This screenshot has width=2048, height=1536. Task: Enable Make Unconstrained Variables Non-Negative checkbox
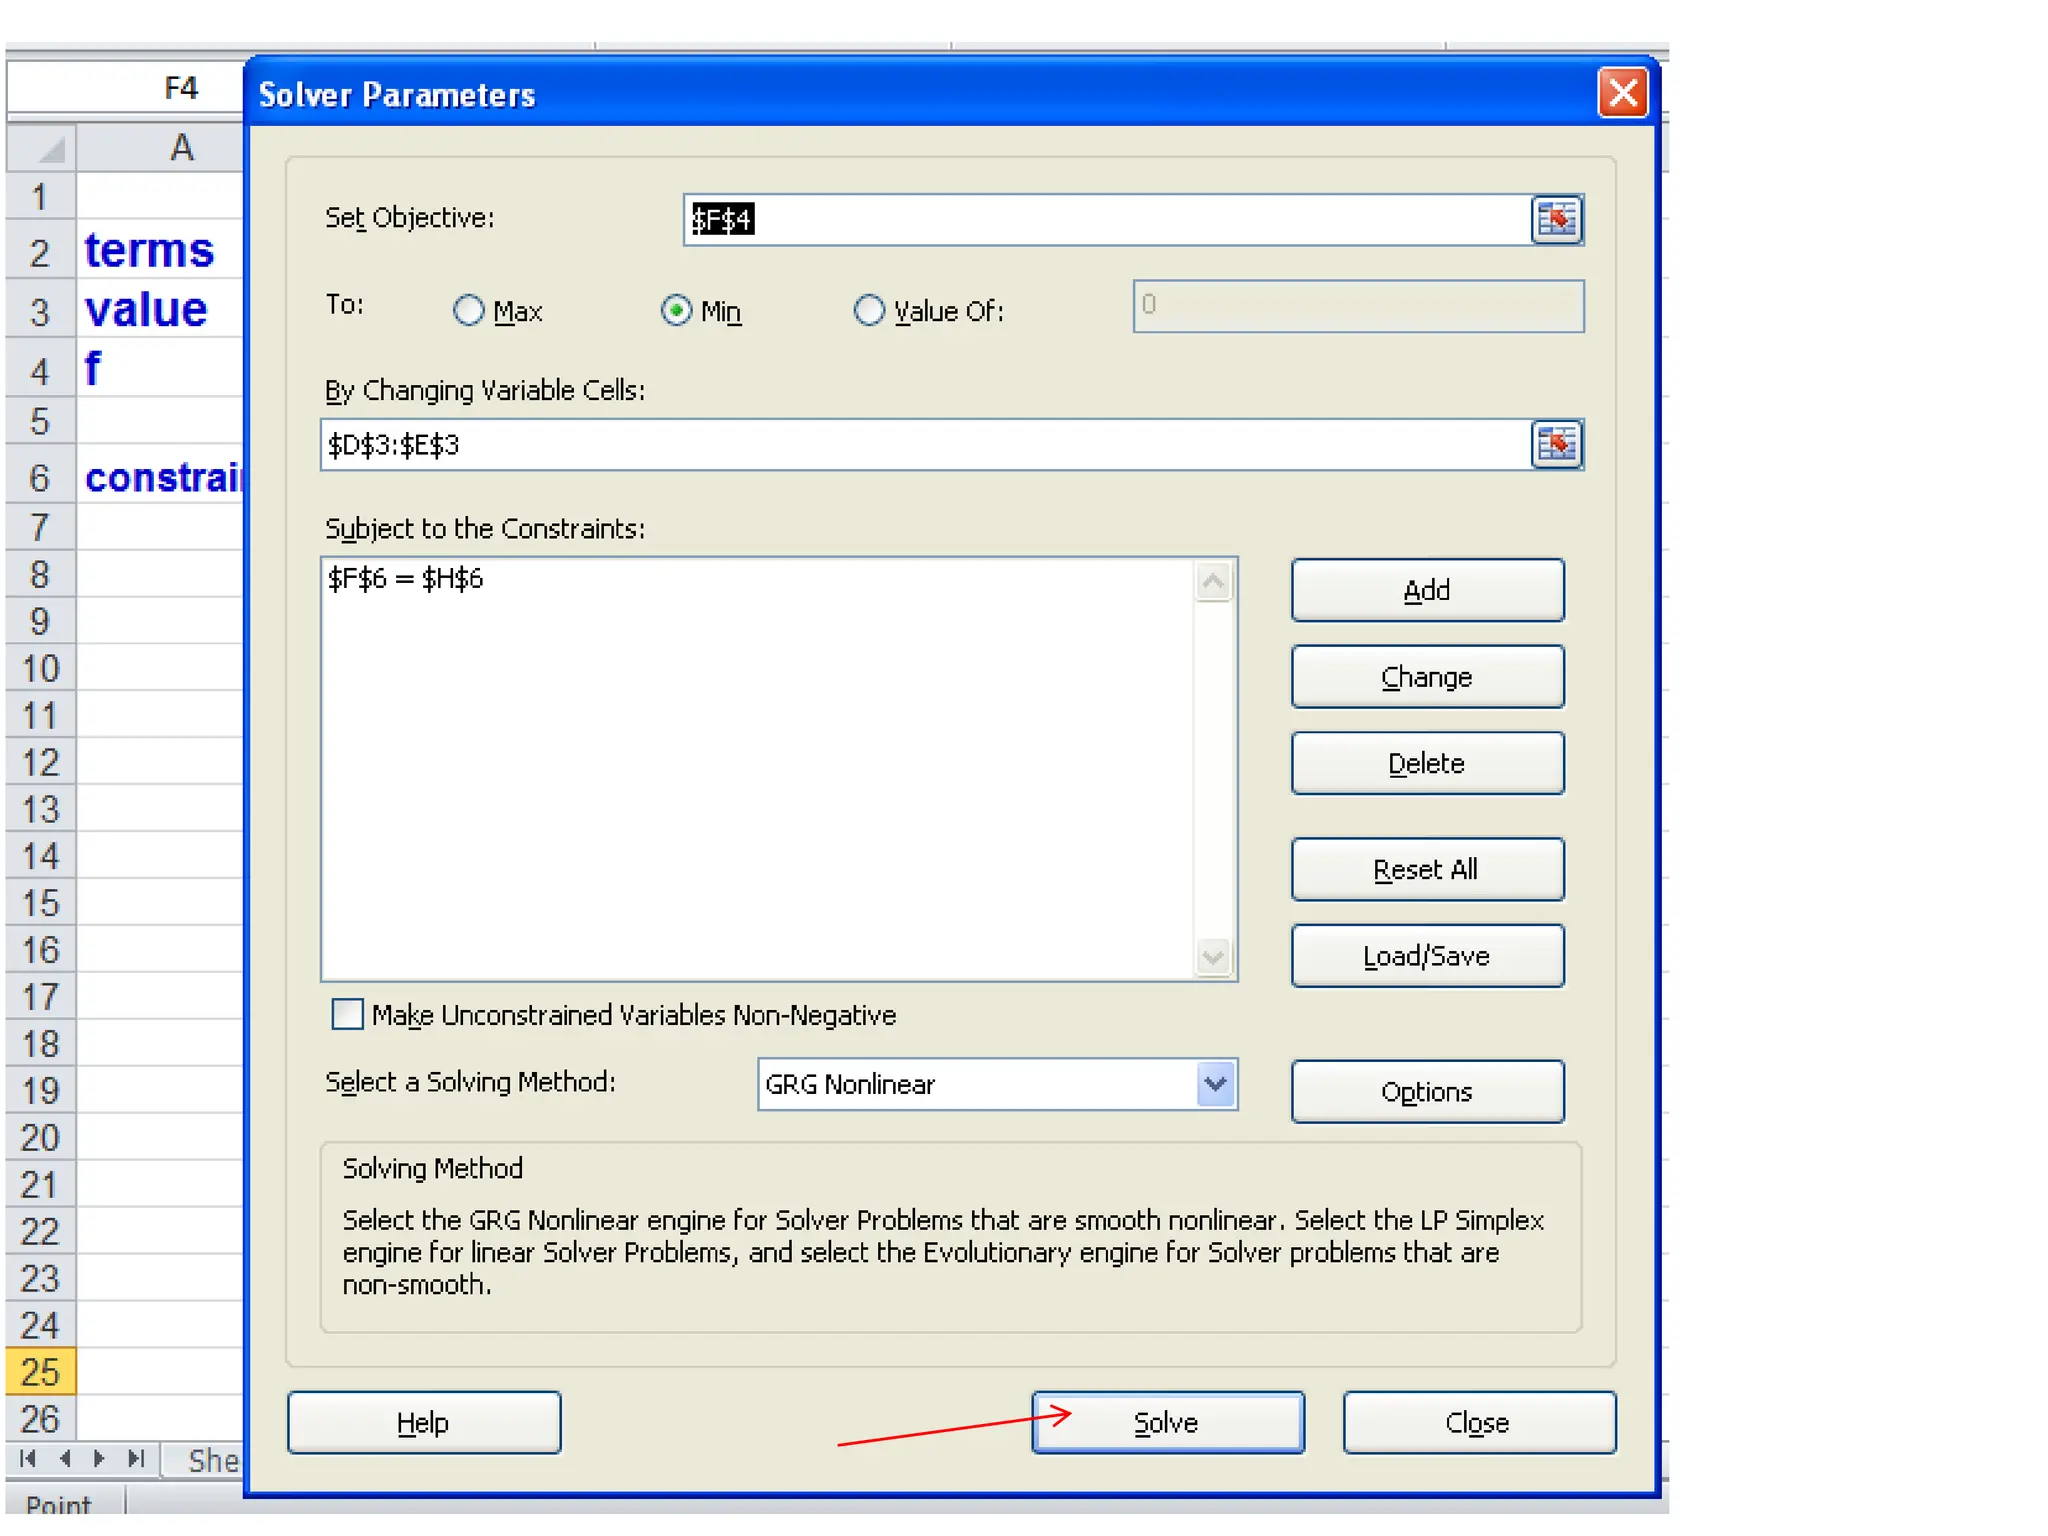(347, 1014)
